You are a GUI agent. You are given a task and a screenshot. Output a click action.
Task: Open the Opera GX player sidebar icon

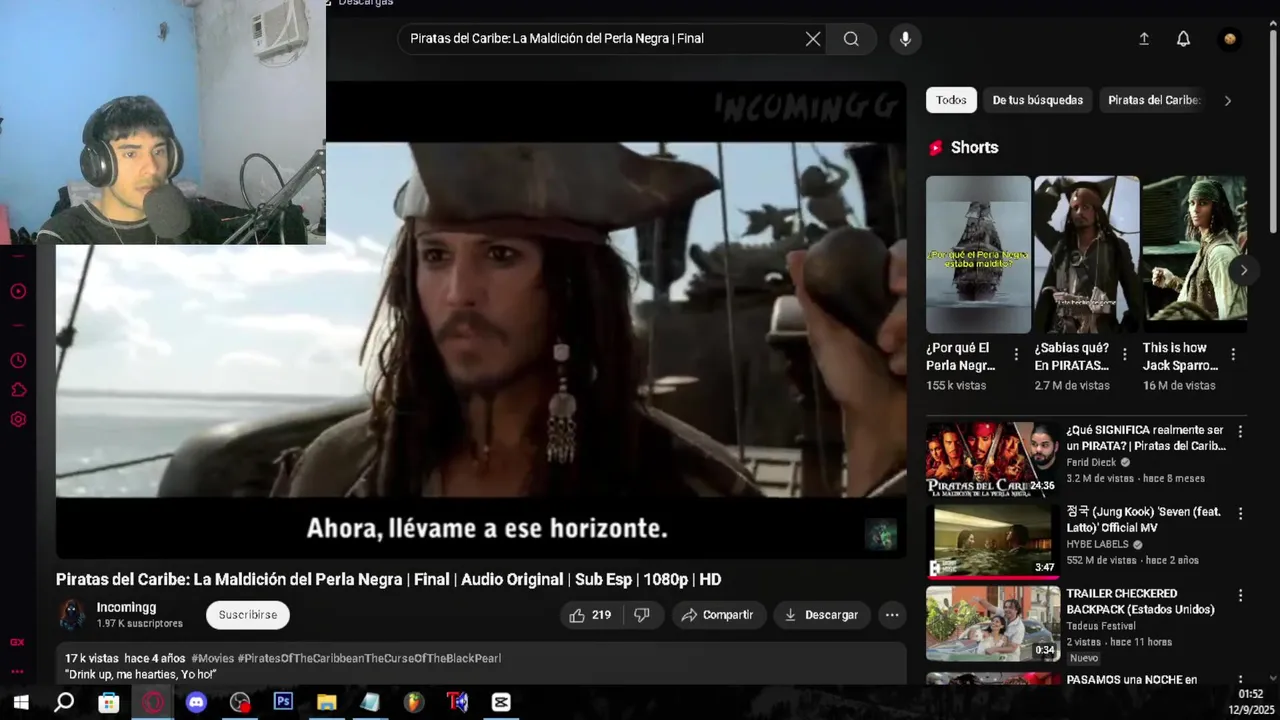coord(18,292)
